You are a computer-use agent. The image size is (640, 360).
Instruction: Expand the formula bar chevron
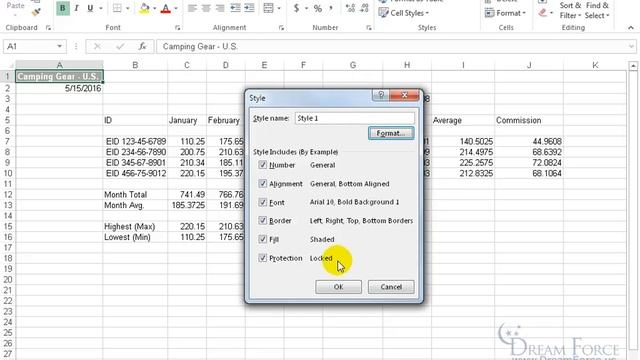point(631,47)
